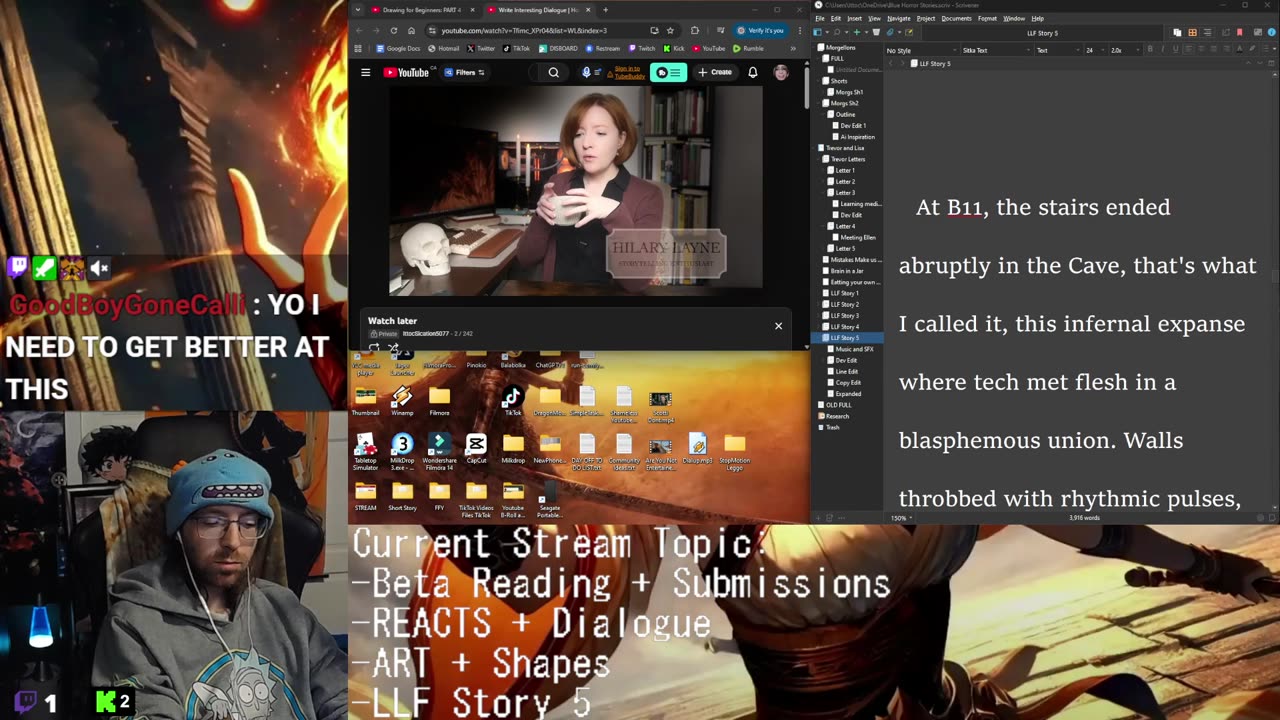Switch Scrivener to corkboard view
The height and width of the screenshot is (720, 1280).
click(1192, 32)
